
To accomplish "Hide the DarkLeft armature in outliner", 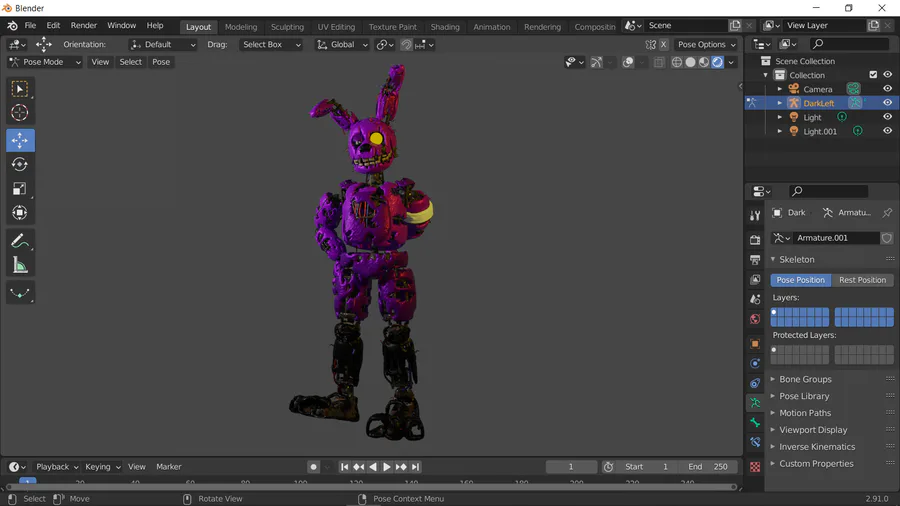I will pyautogui.click(x=887, y=103).
